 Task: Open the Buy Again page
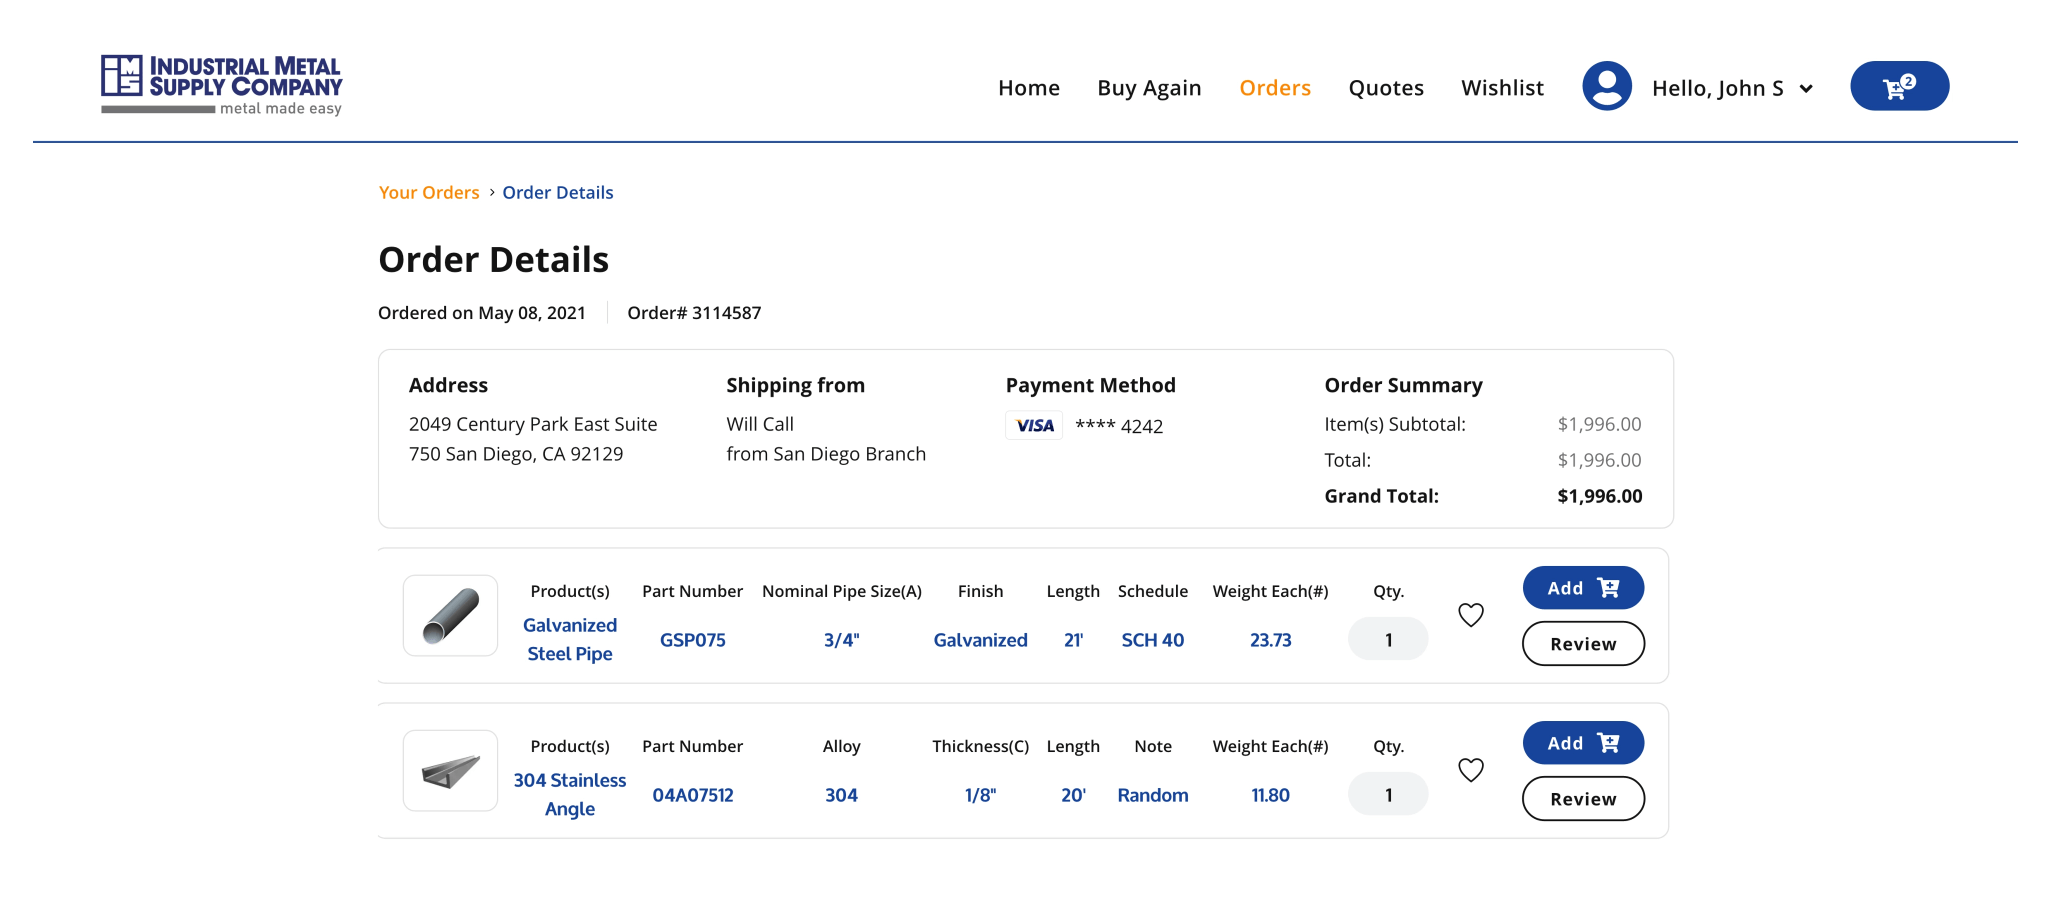[x=1149, y=88]
